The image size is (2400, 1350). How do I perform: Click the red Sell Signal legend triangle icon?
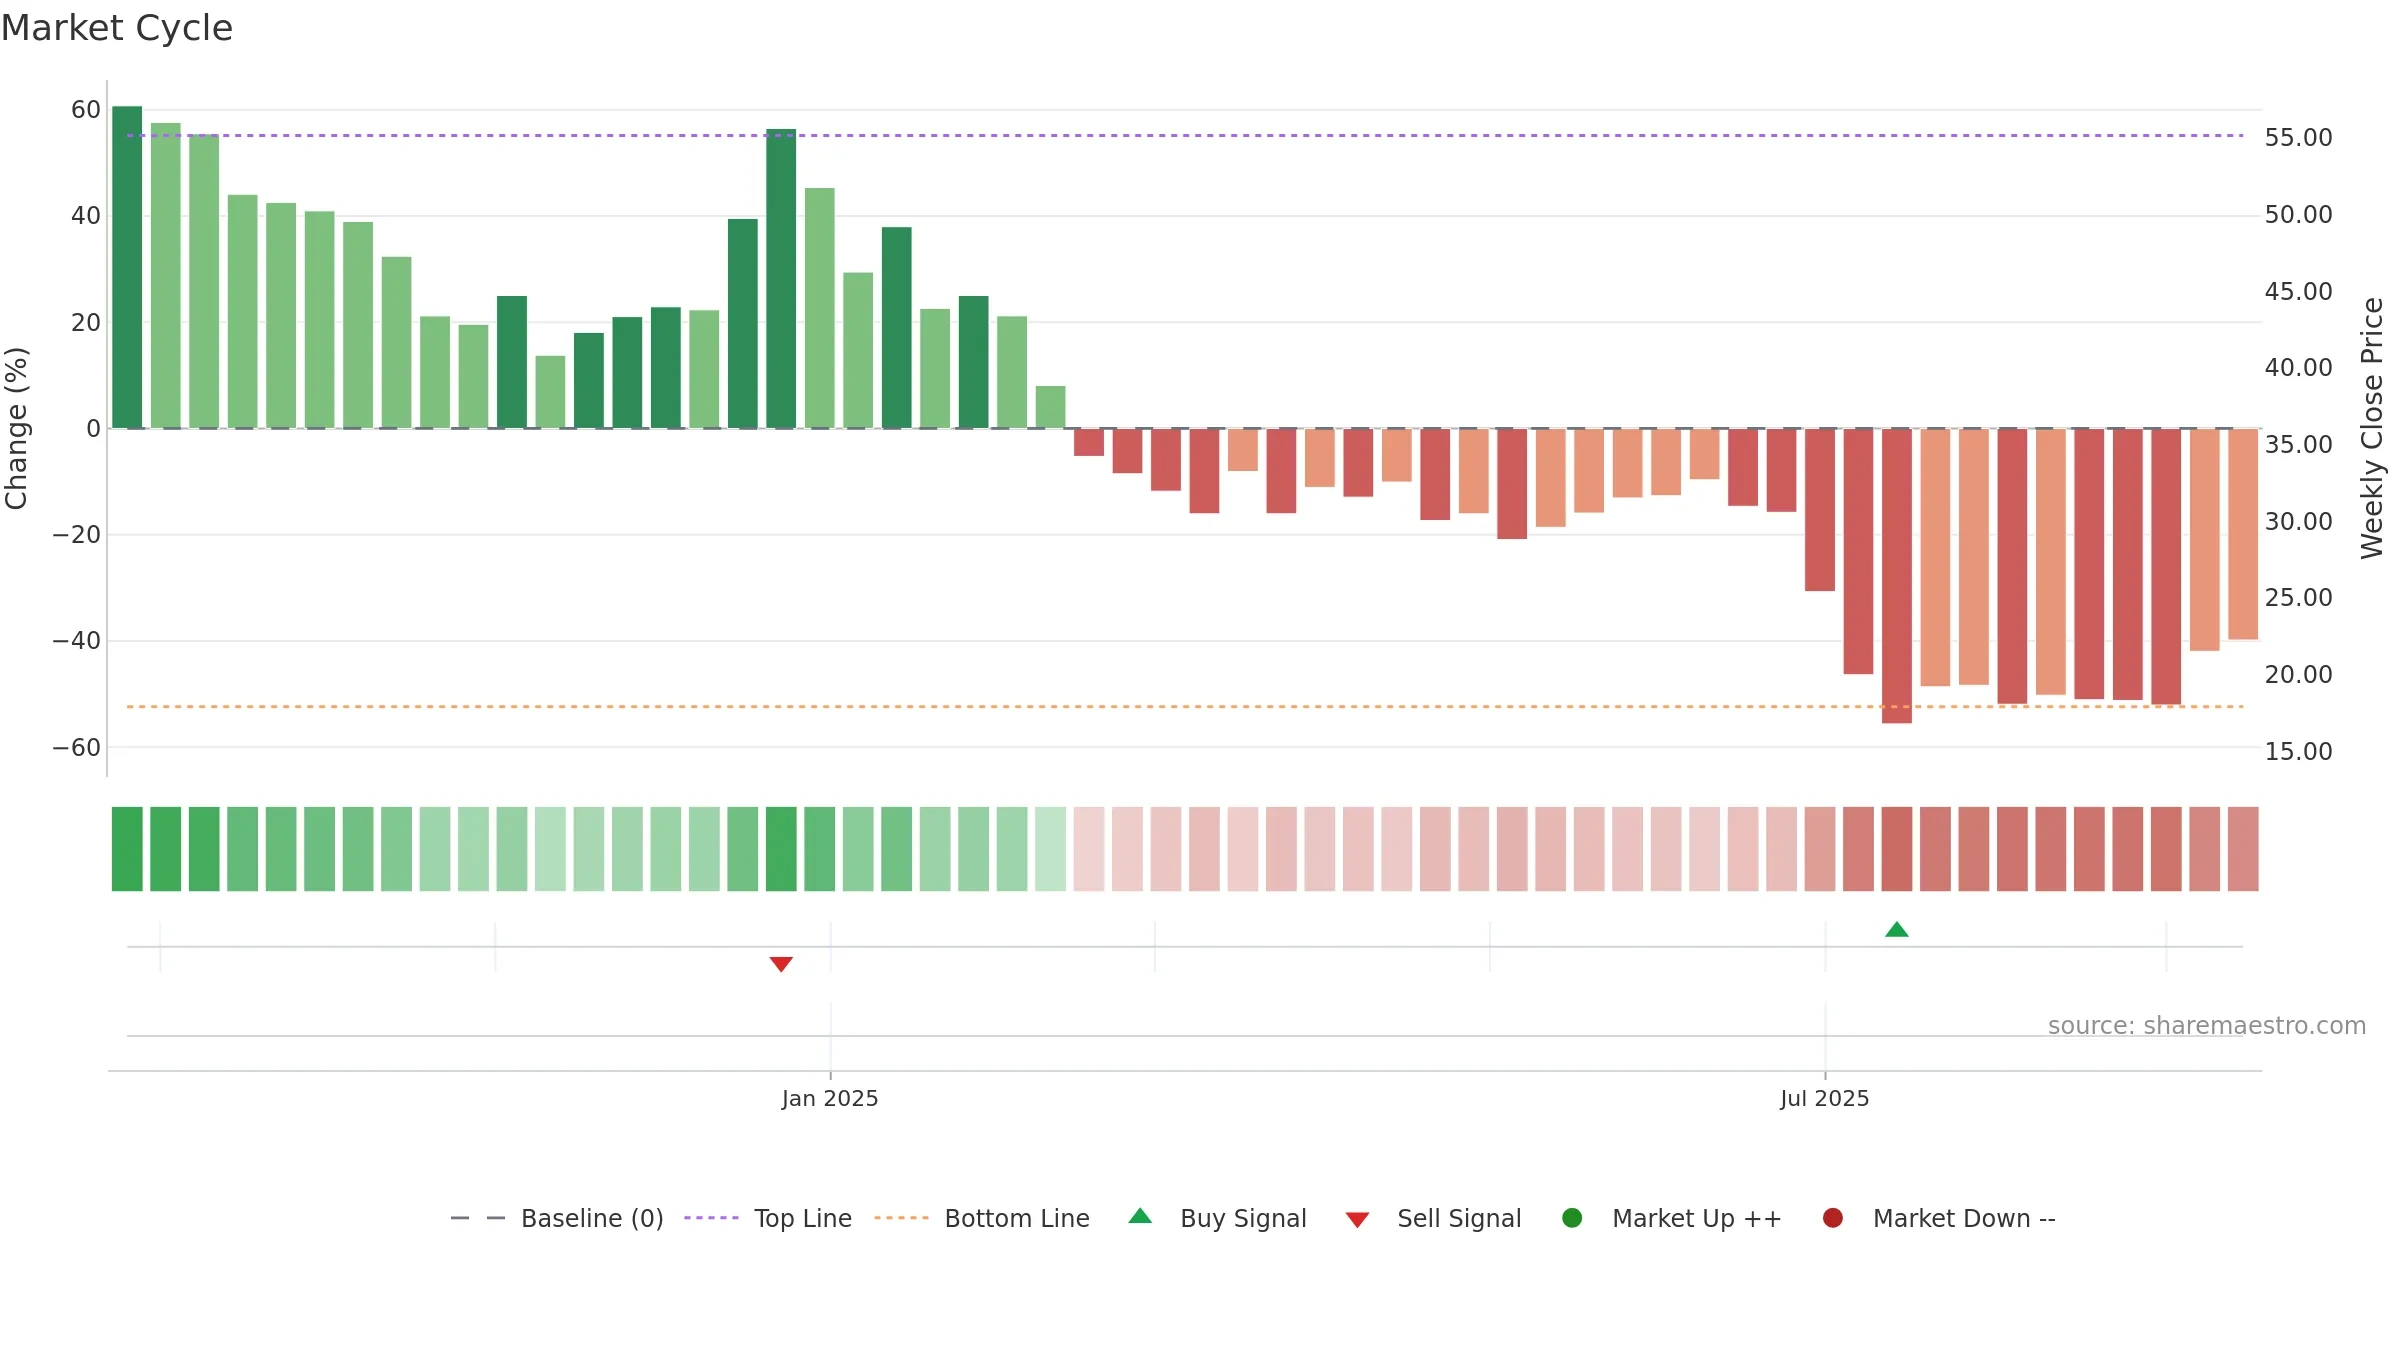[x=1357, y=1220]
